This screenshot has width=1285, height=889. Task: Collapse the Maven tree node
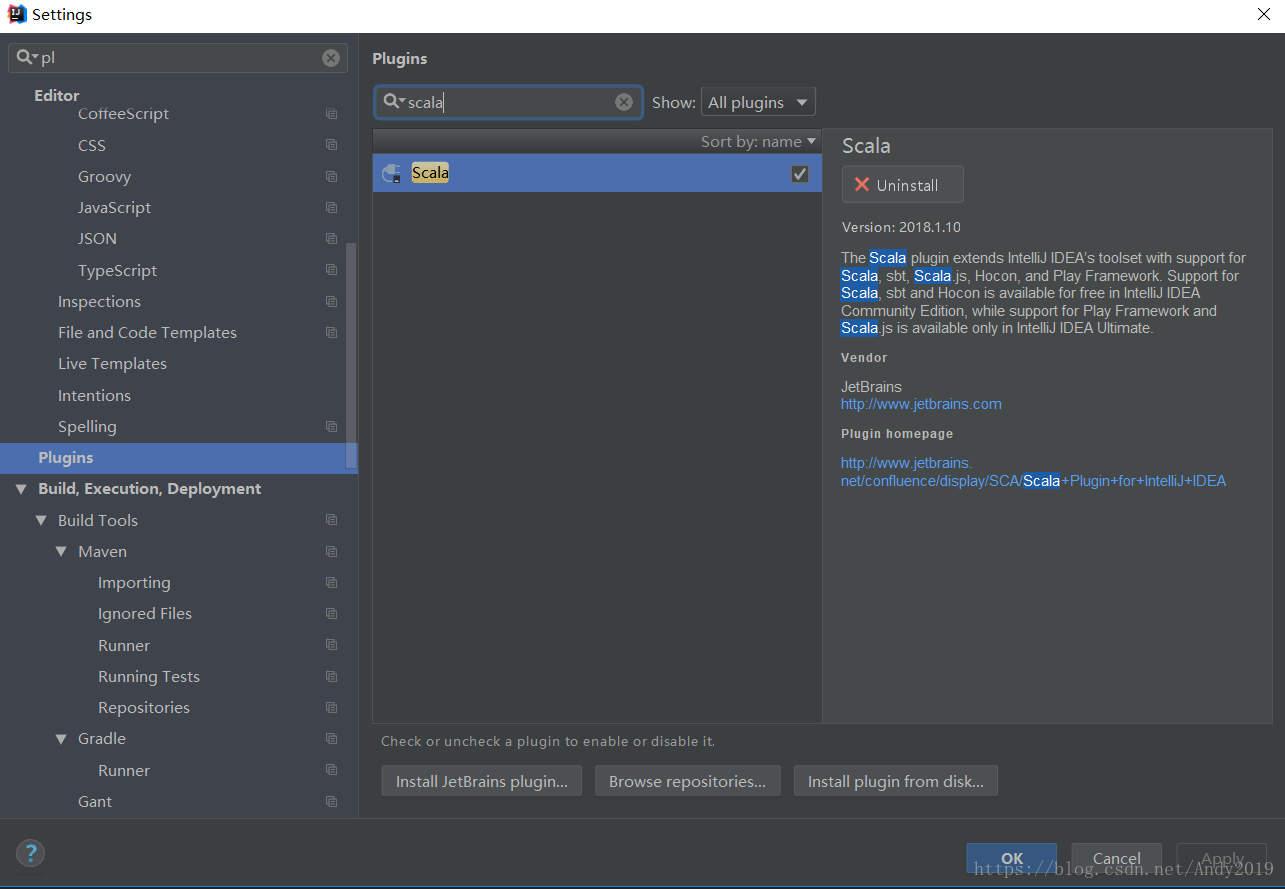click(61, 551)
